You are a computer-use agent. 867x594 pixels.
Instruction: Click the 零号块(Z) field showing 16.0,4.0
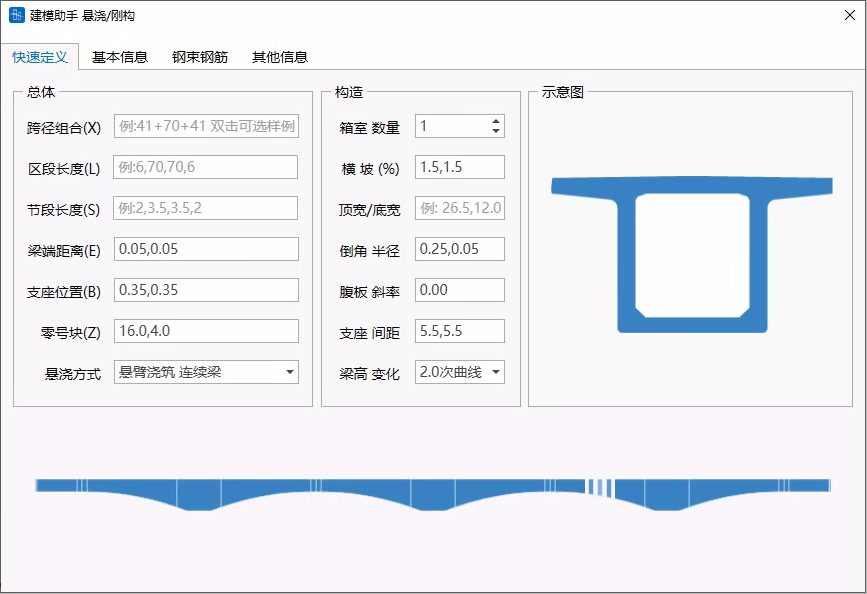point(206,331)
